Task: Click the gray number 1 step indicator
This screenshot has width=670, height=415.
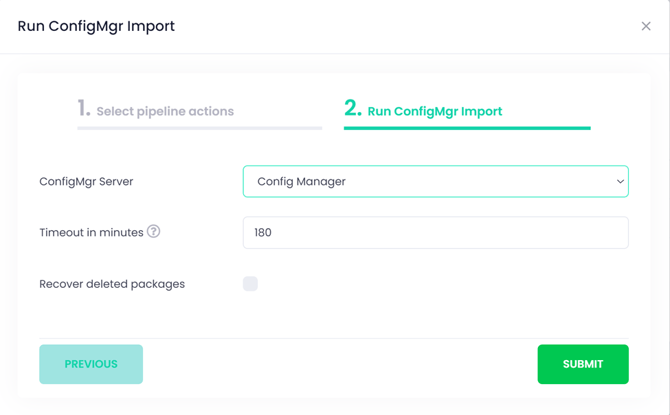Action: (84, 108)
